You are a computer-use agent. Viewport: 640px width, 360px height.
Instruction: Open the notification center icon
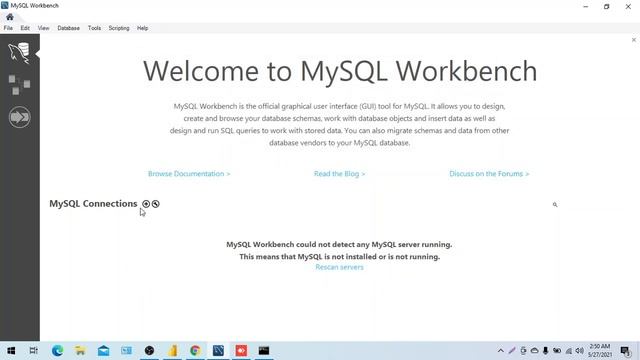click(625, 351)
